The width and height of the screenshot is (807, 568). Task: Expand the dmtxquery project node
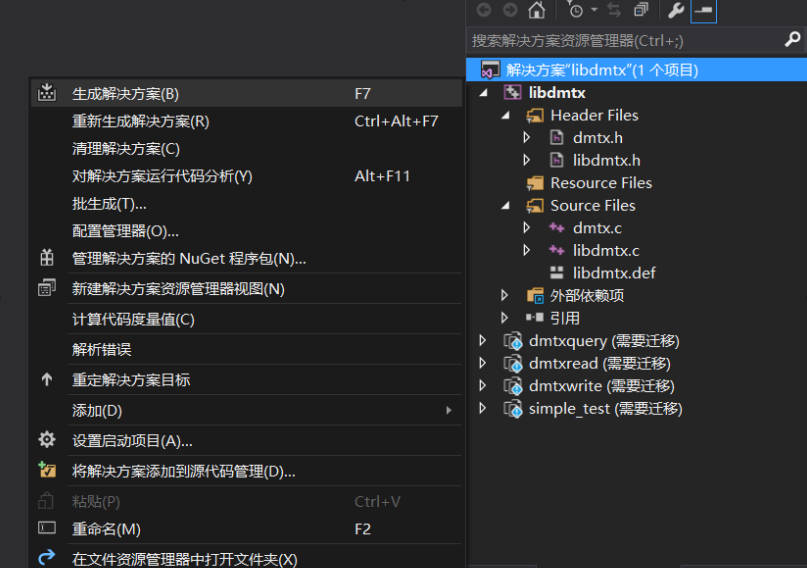coord(484,341)
